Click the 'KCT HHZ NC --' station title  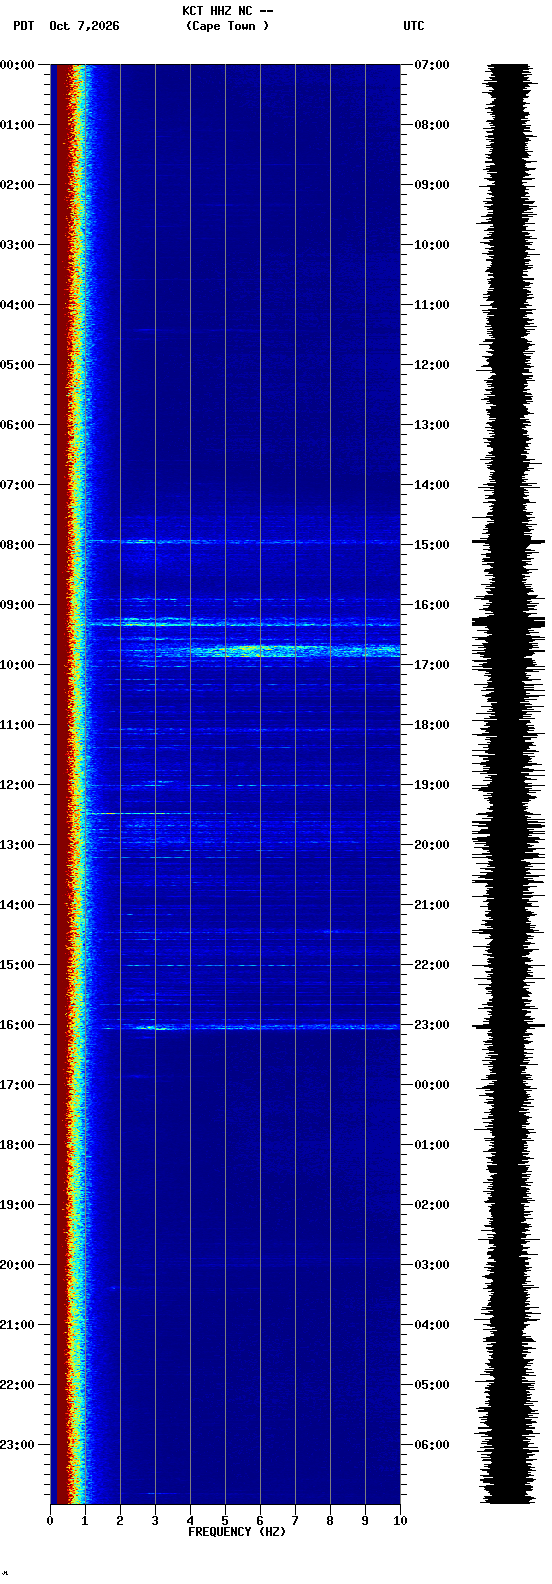227,11
